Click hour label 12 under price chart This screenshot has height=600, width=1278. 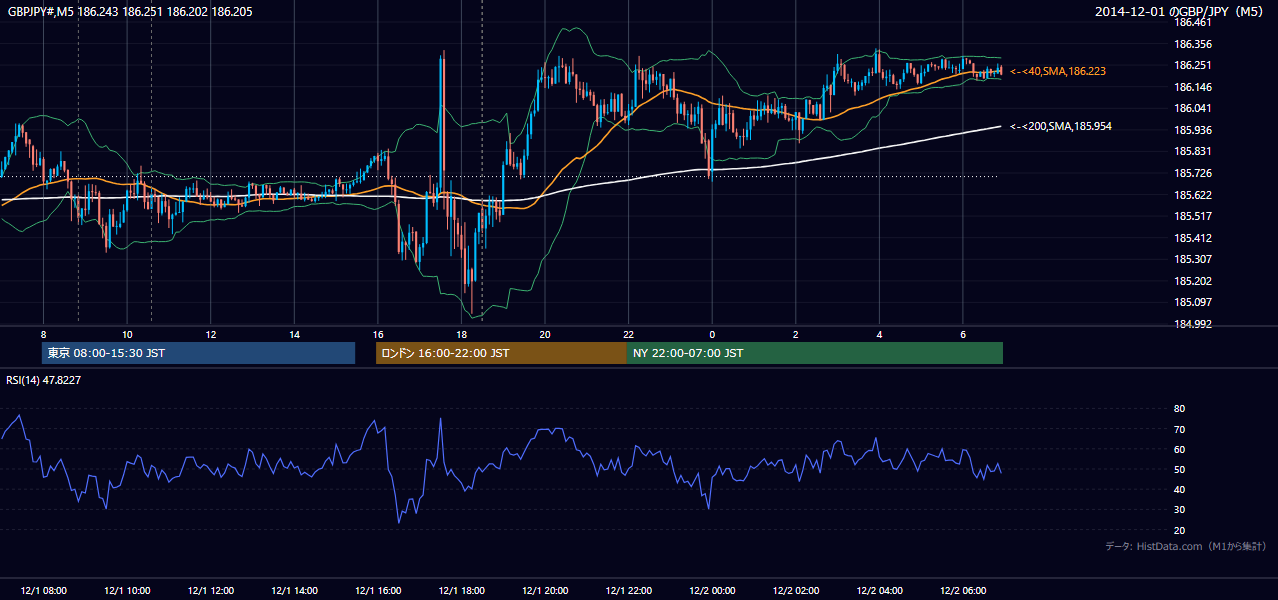[x=211, y=334]
